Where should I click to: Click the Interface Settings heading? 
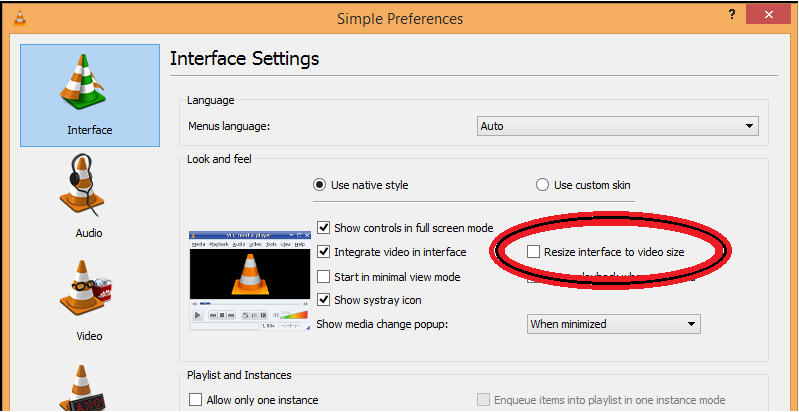(x=245, y=58)
